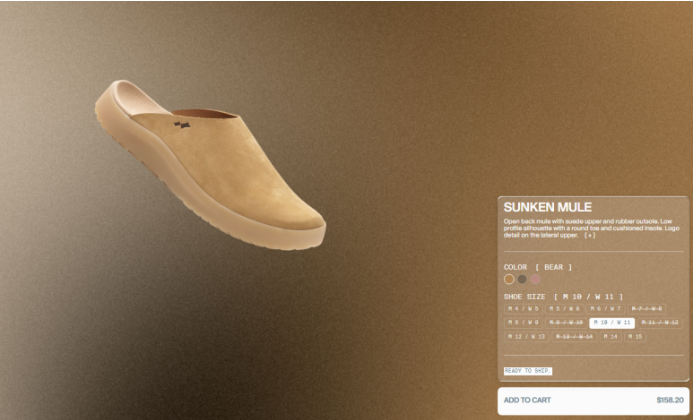Click the Ready to Ship label
Viewport: 695px width, 420px height.
527,371
